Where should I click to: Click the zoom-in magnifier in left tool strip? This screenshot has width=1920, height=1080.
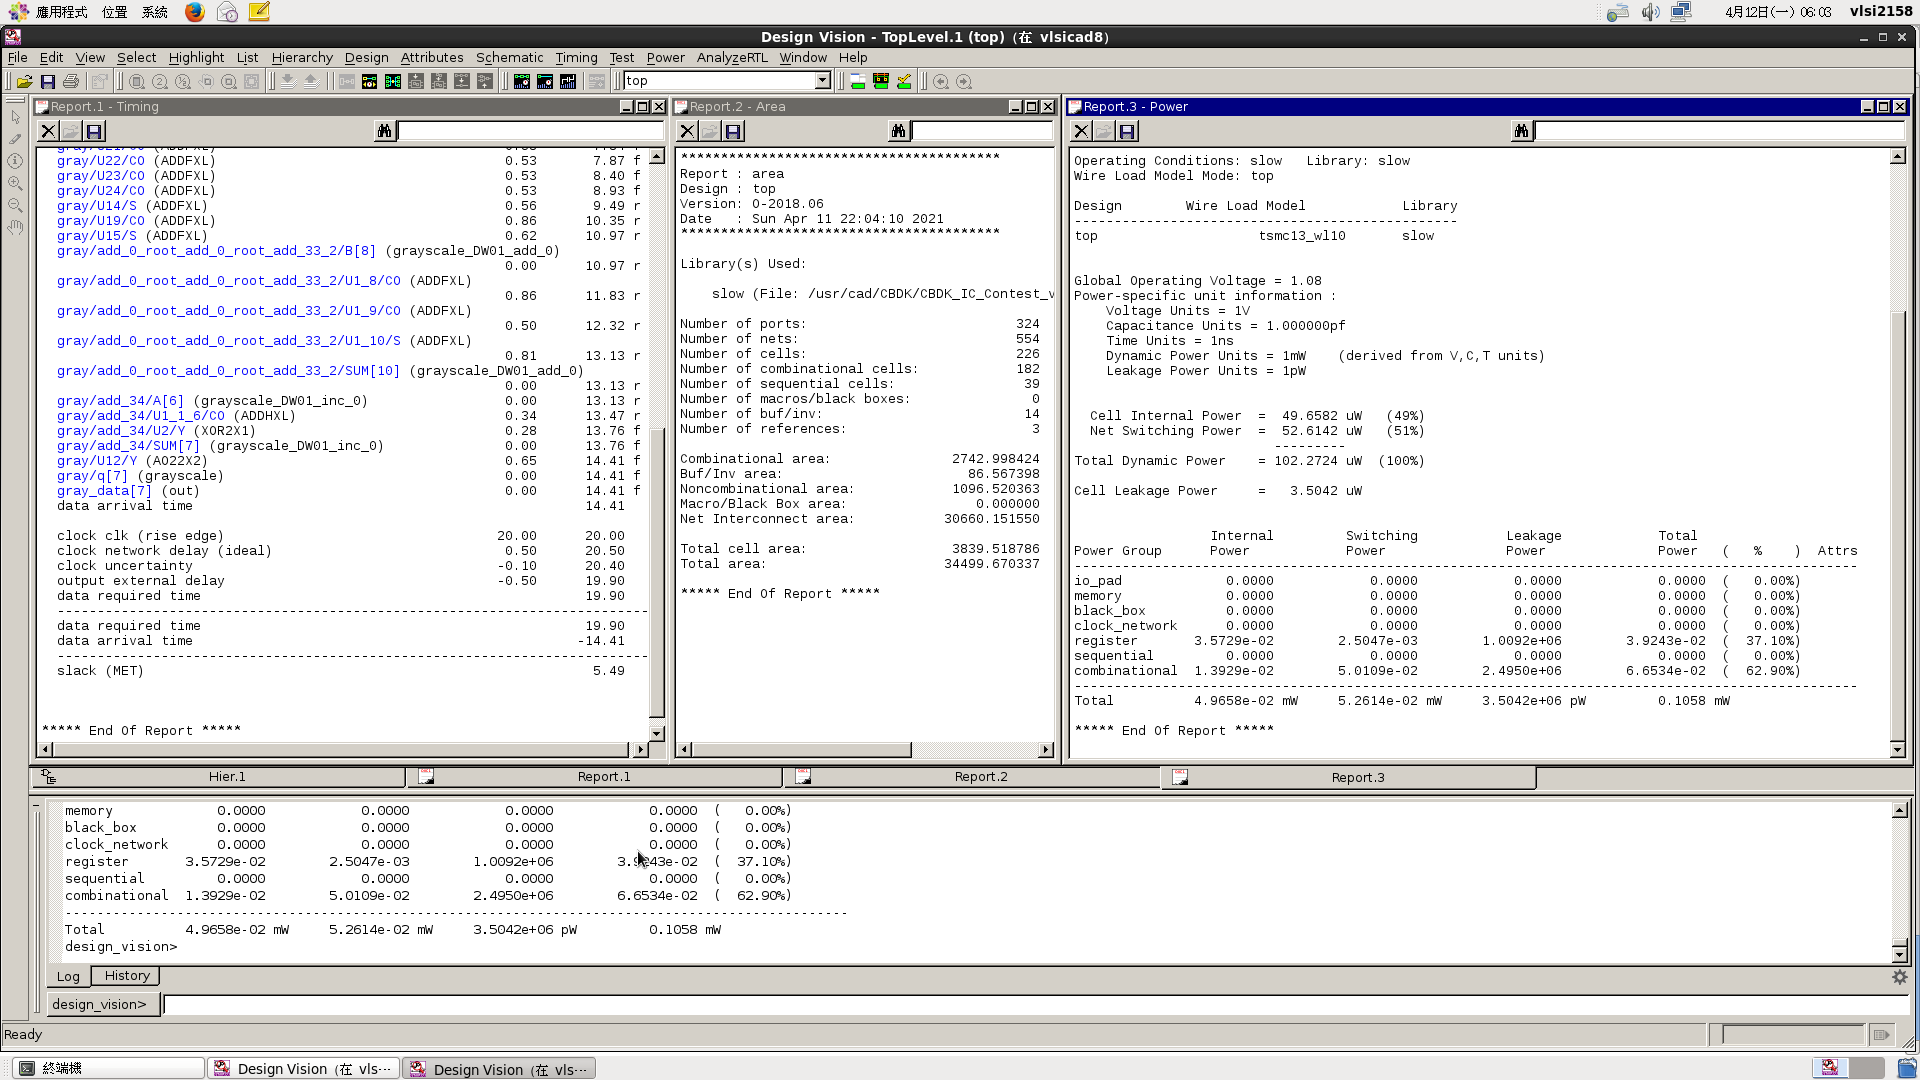(x=15, y=183)
